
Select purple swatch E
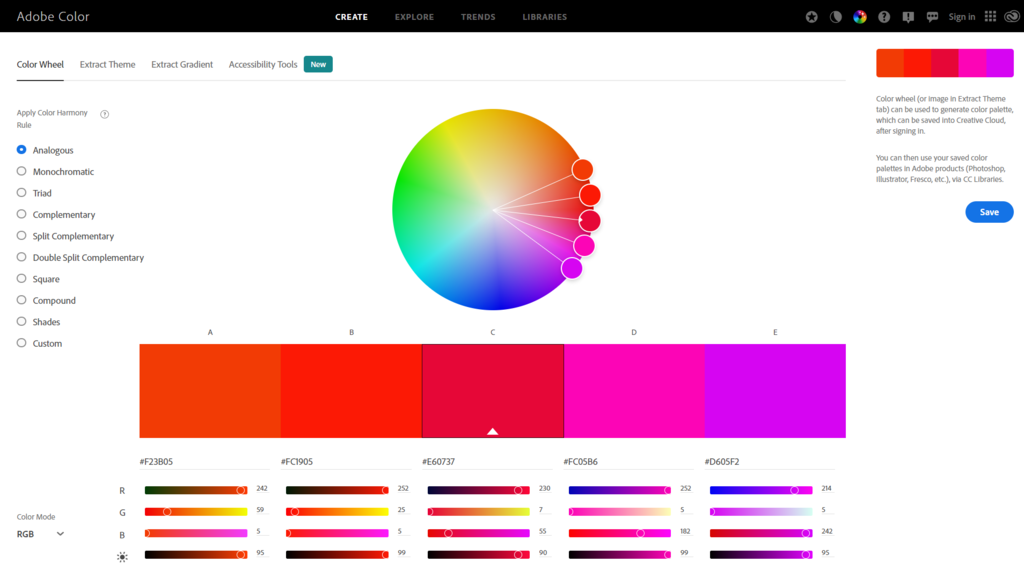pyautogui.click(x=775, y=391)
